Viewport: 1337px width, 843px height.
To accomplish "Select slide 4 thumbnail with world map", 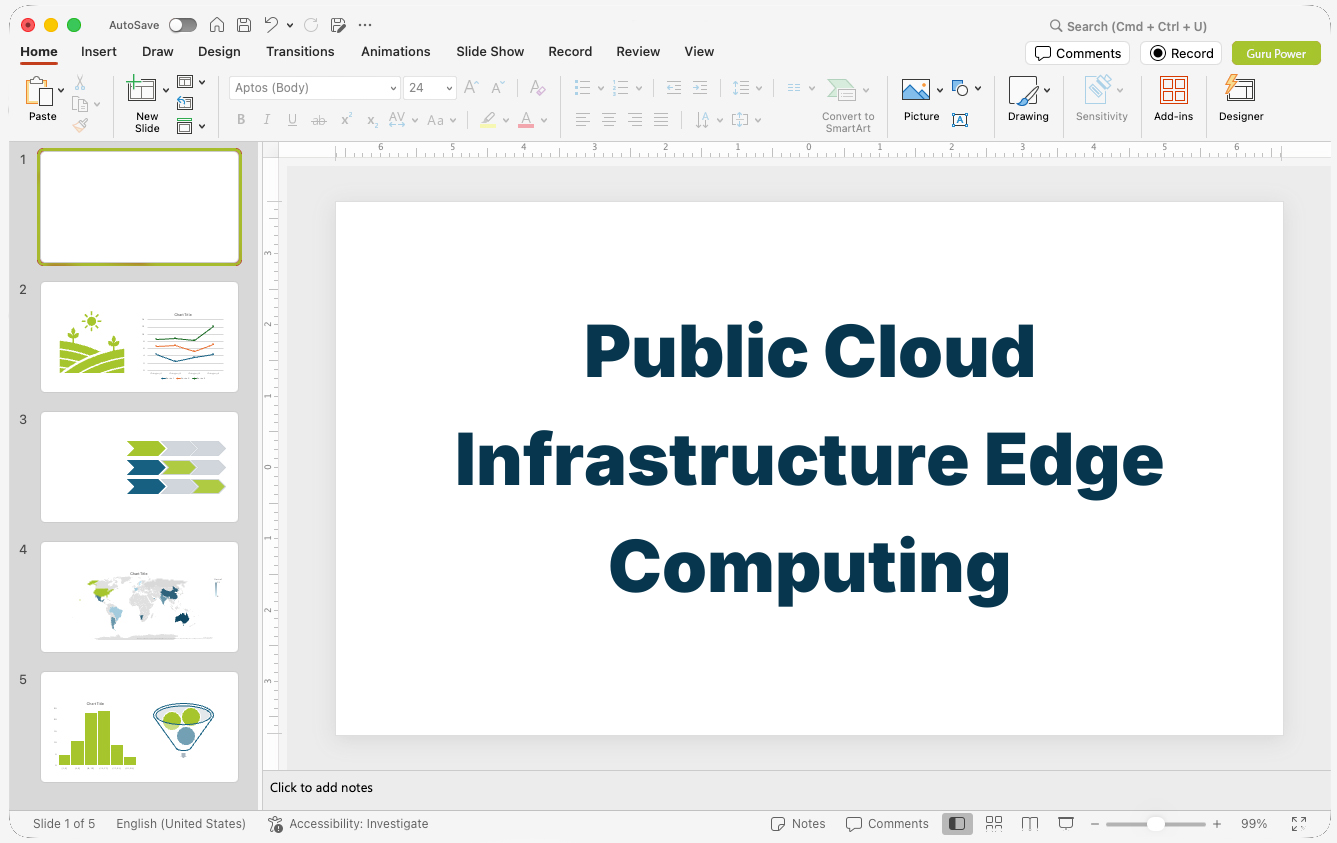I will point(140,597).
